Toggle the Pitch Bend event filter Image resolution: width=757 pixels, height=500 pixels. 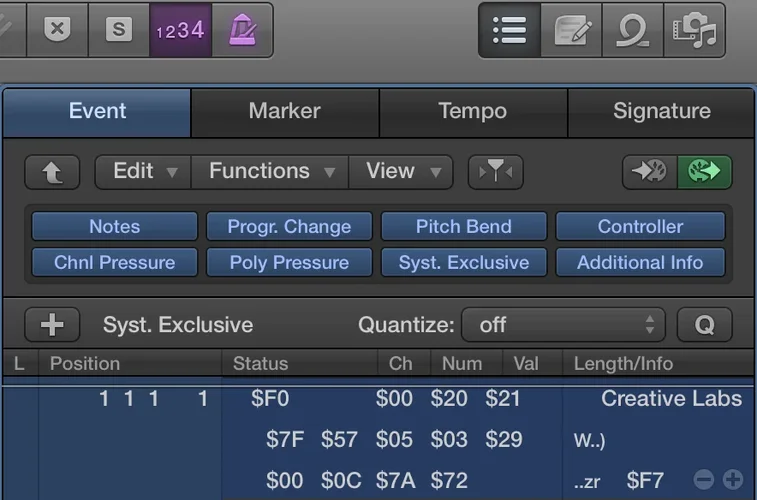[464, 226]
